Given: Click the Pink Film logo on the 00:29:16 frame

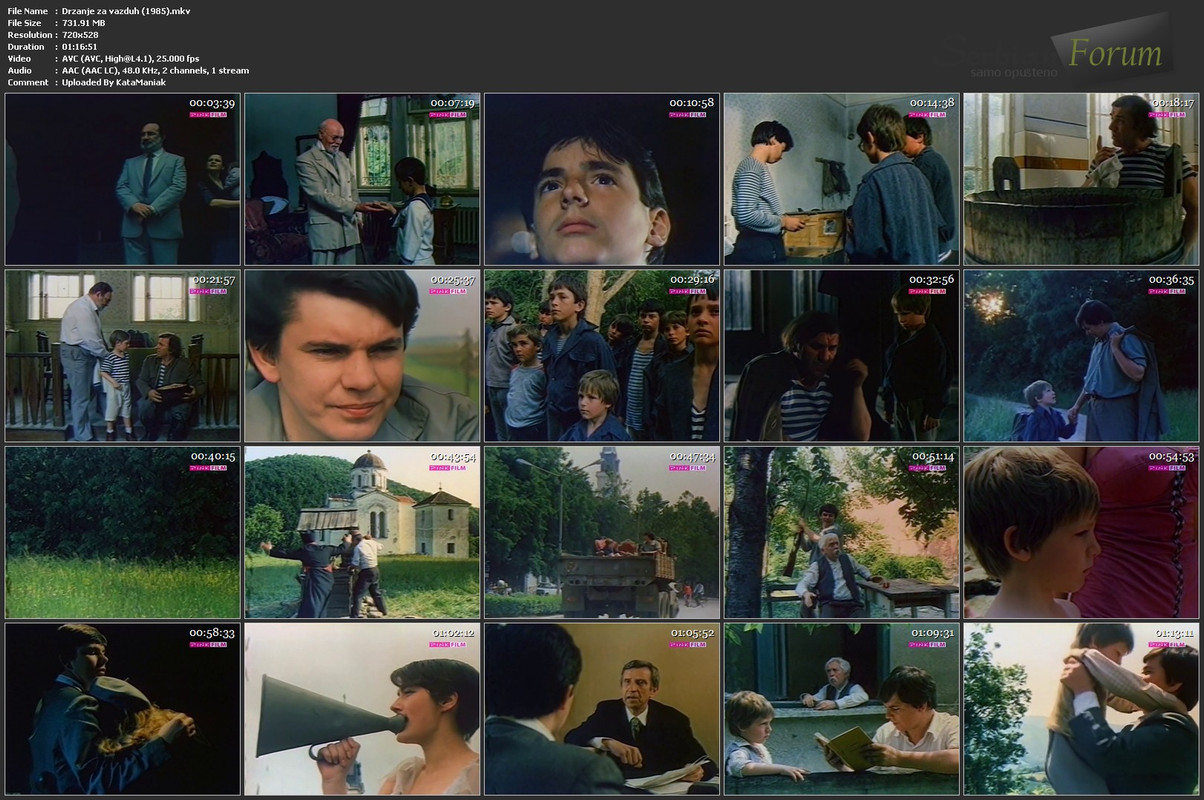Looking at the screenshot, I should click(687, 291).
